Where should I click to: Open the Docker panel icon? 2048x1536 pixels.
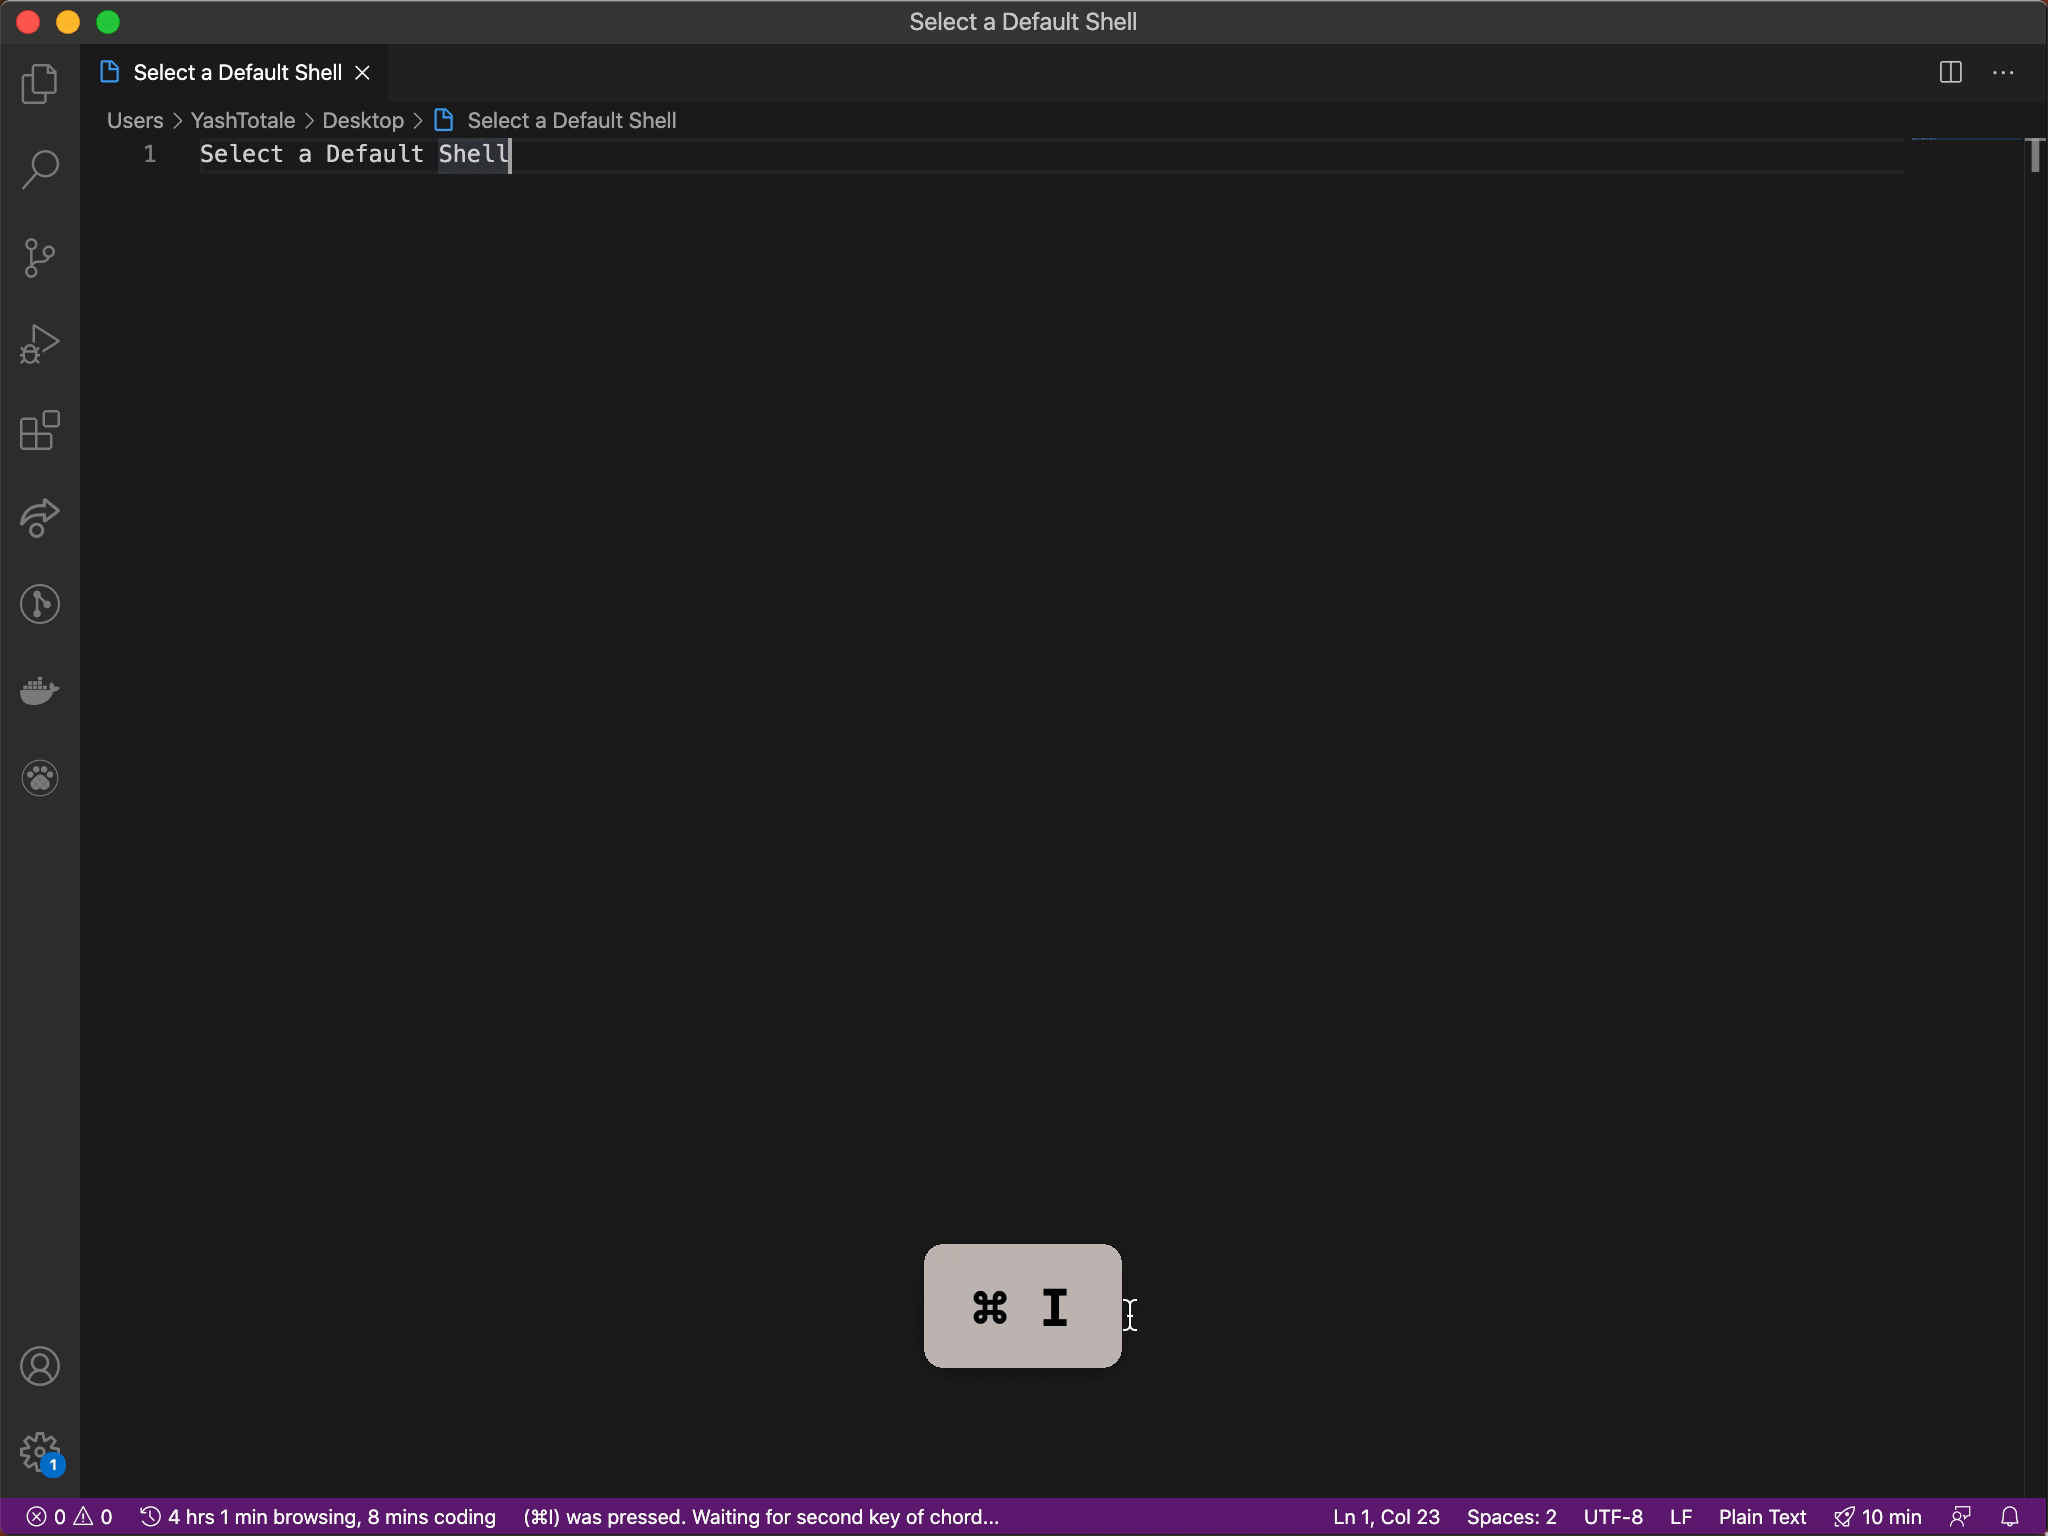click(39, 691)
